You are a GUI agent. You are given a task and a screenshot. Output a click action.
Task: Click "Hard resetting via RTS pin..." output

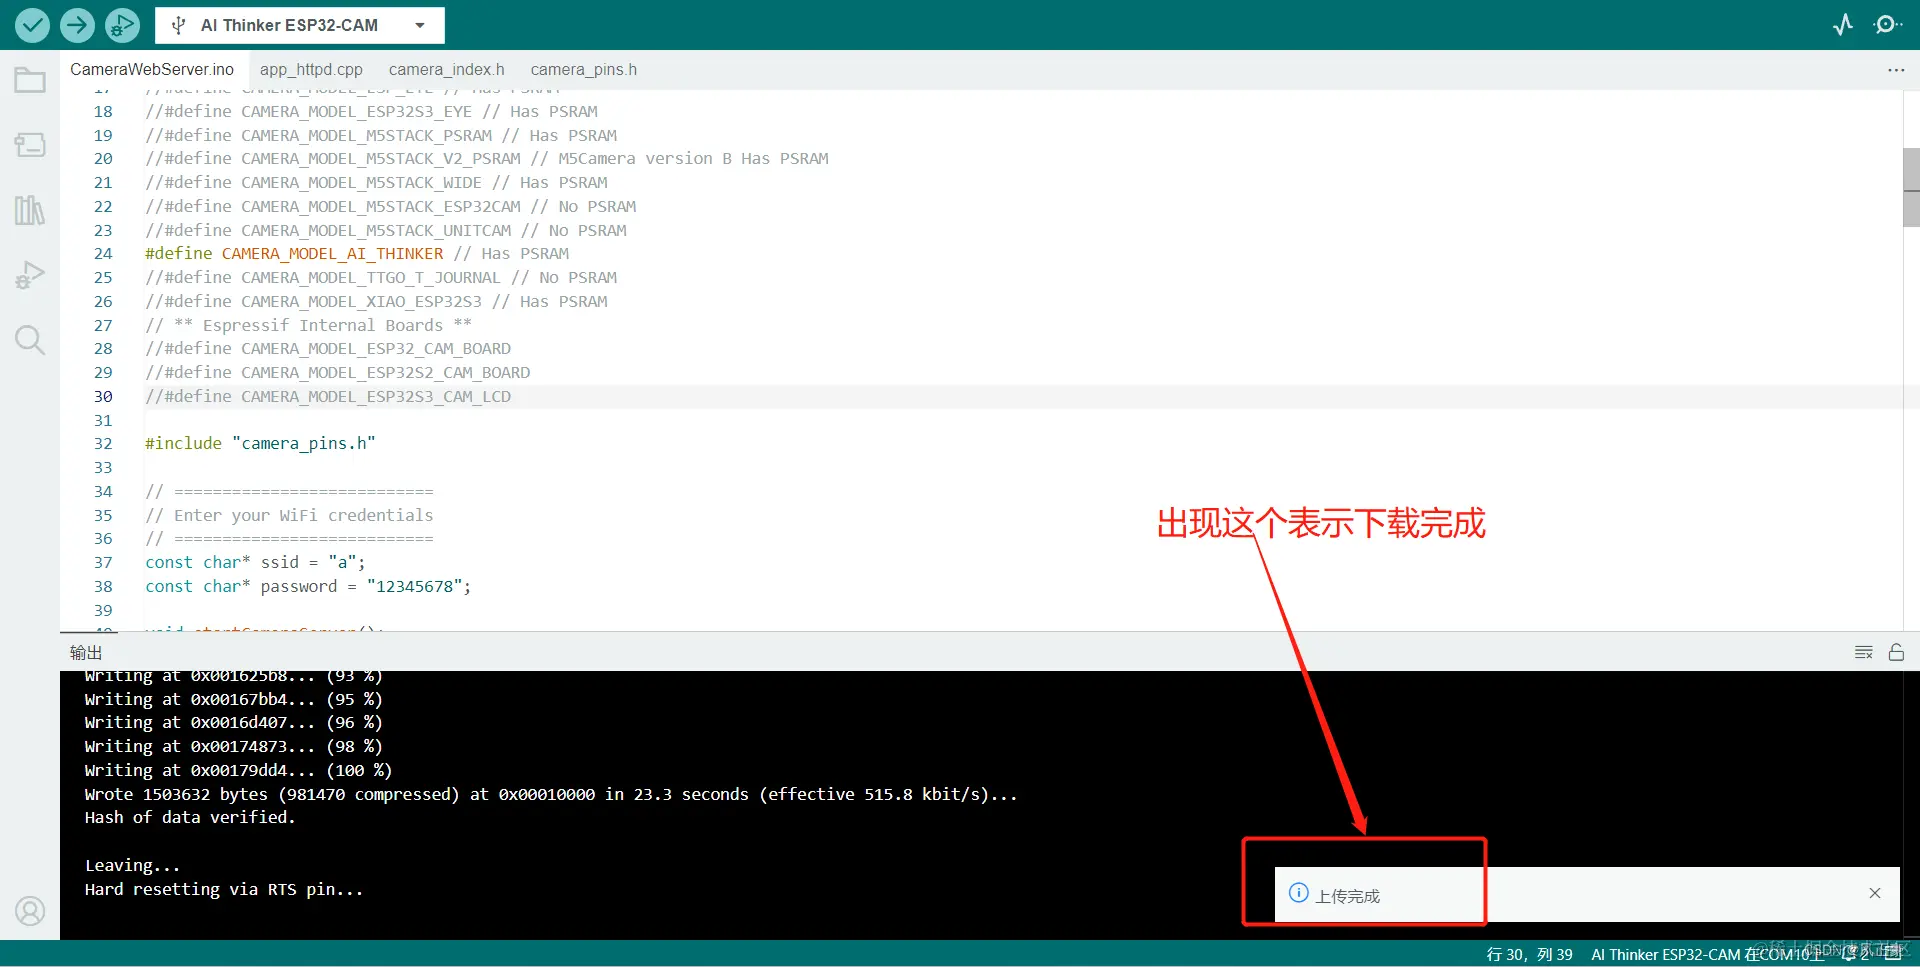[224, 889]
